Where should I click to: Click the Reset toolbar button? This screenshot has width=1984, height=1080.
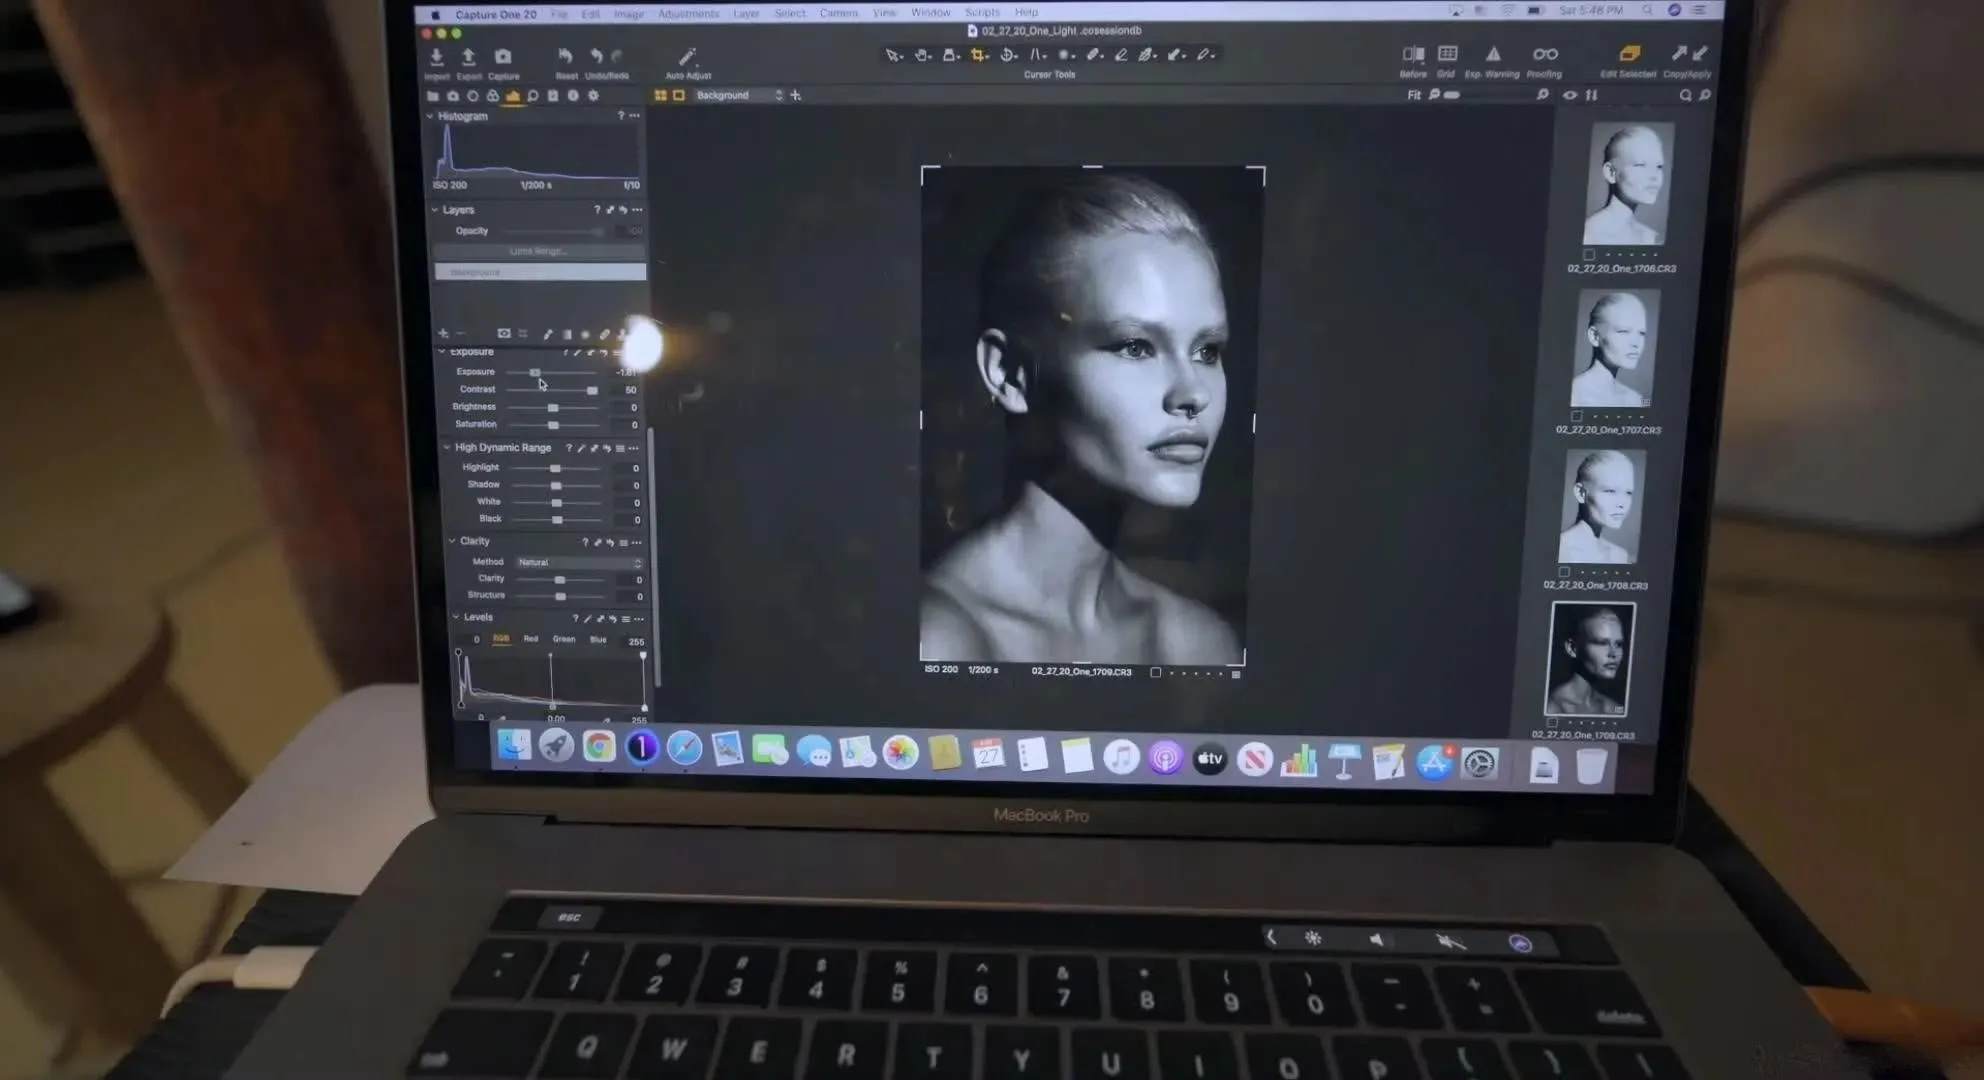tap(566, 58)
